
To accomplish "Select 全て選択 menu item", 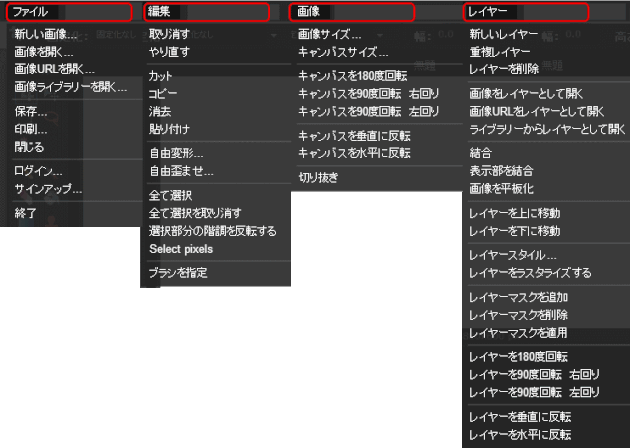I will click(x=170, y=195).
